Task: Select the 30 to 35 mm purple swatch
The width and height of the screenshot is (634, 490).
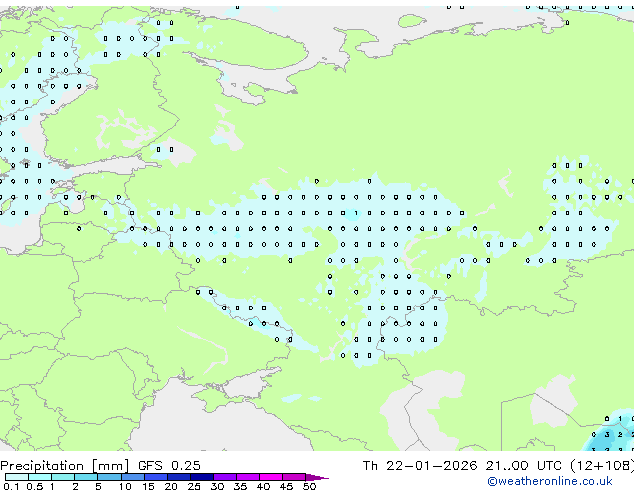Action: tap(224, 477)
